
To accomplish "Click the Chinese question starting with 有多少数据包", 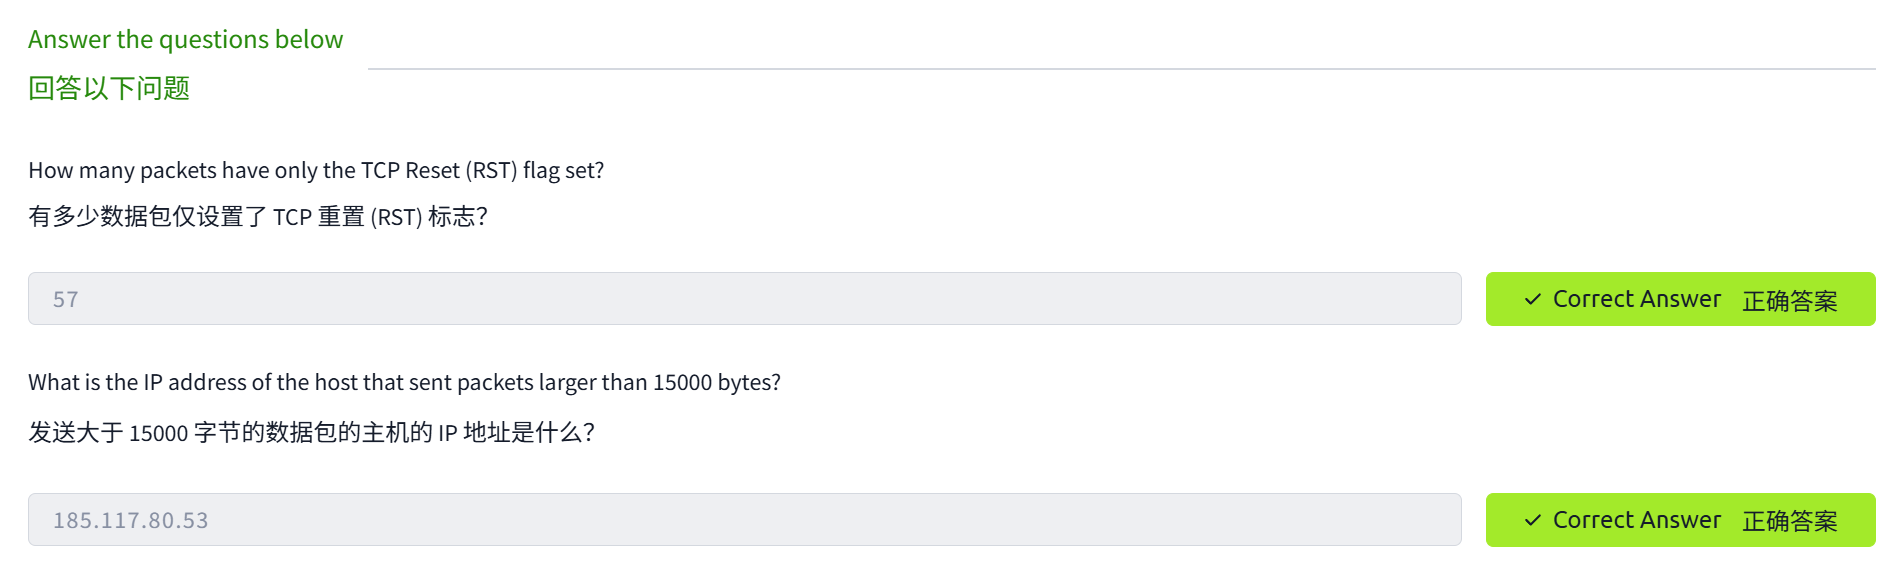I will 258,217.
